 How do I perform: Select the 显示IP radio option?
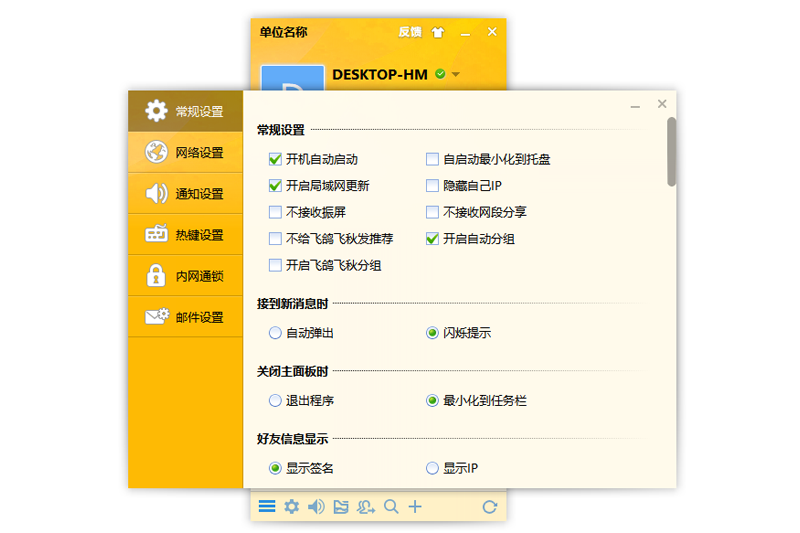tap(432, 468)
